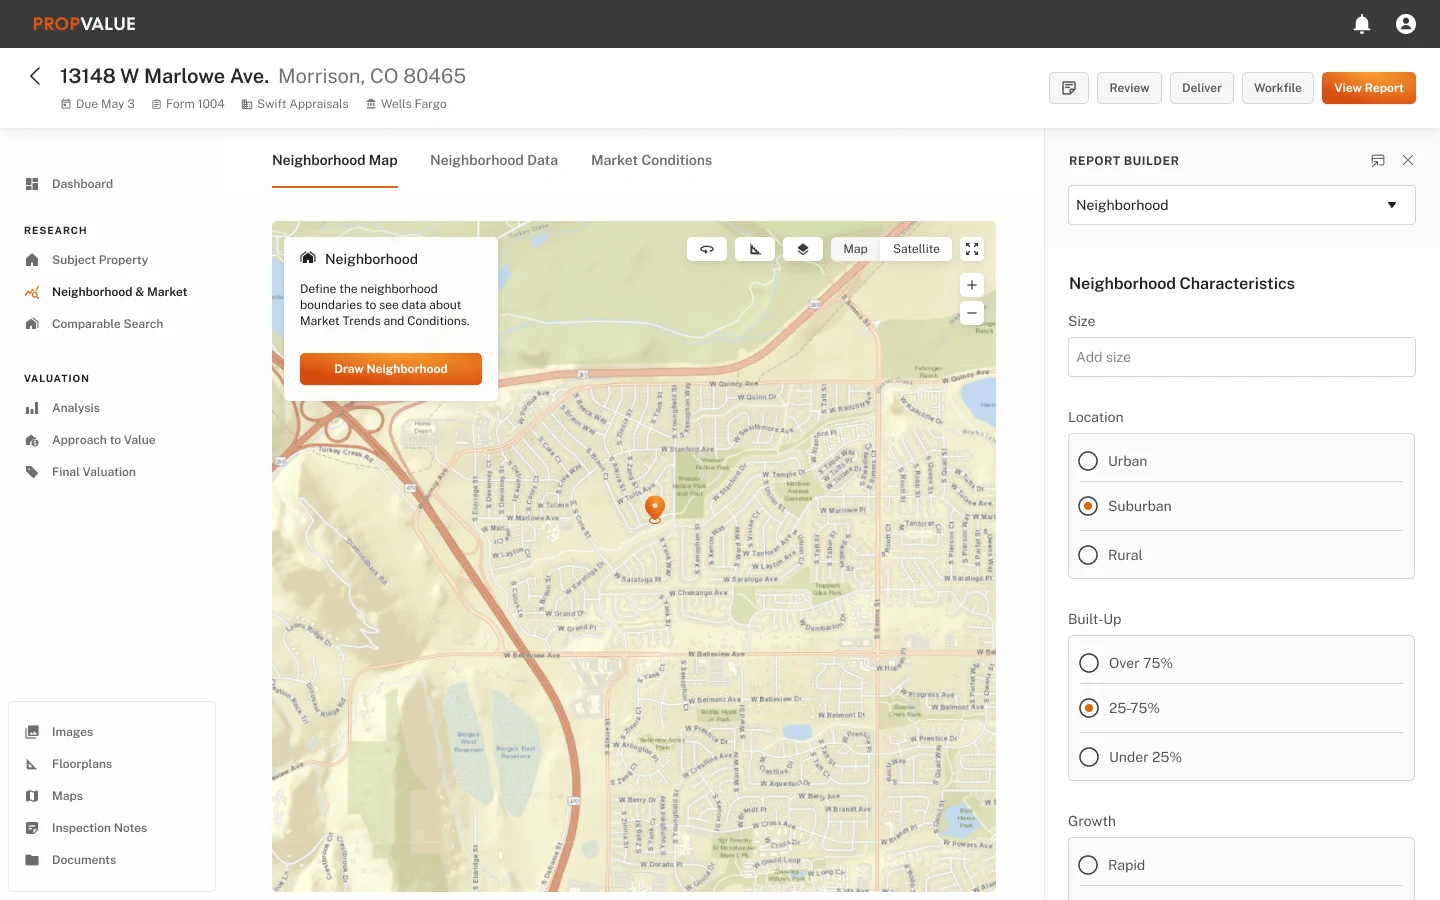Click the Subject Property home icon
The image size is (1440, 900).
click(32, 260)
